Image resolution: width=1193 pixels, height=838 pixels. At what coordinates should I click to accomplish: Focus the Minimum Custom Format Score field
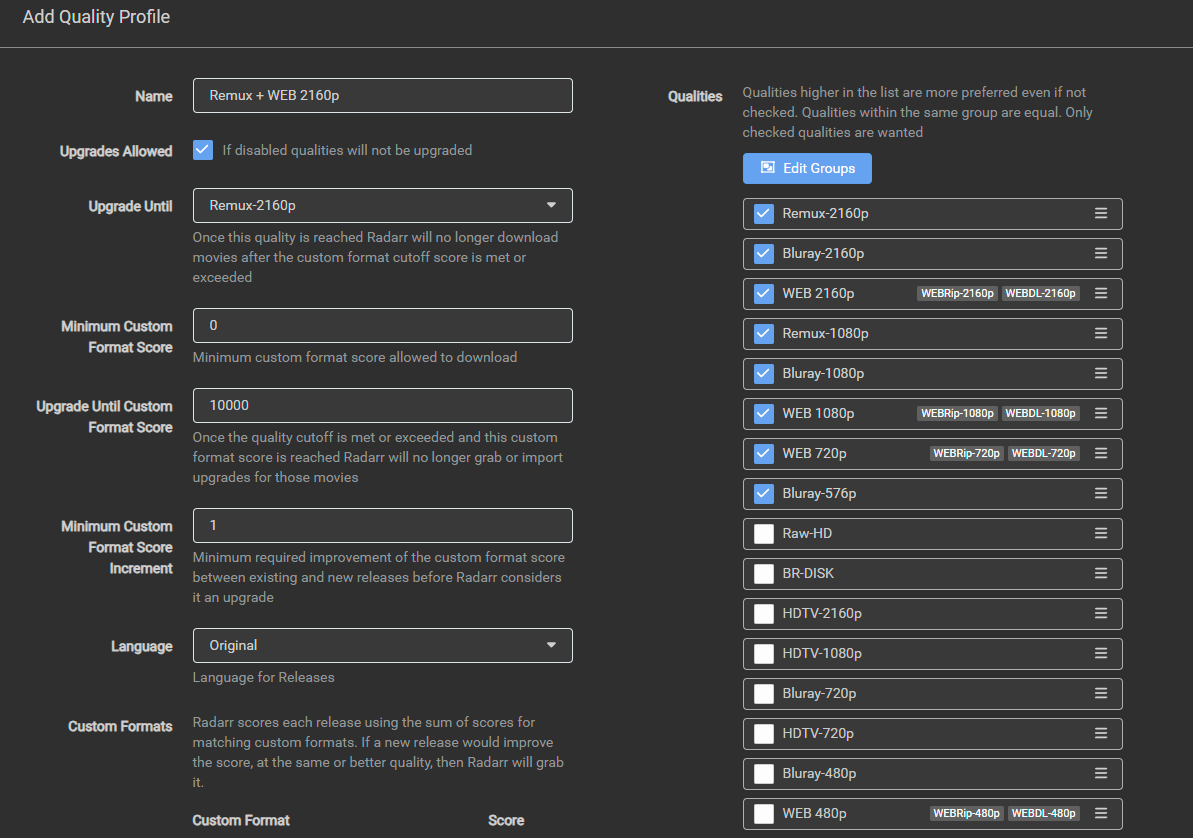click(382, 325)
